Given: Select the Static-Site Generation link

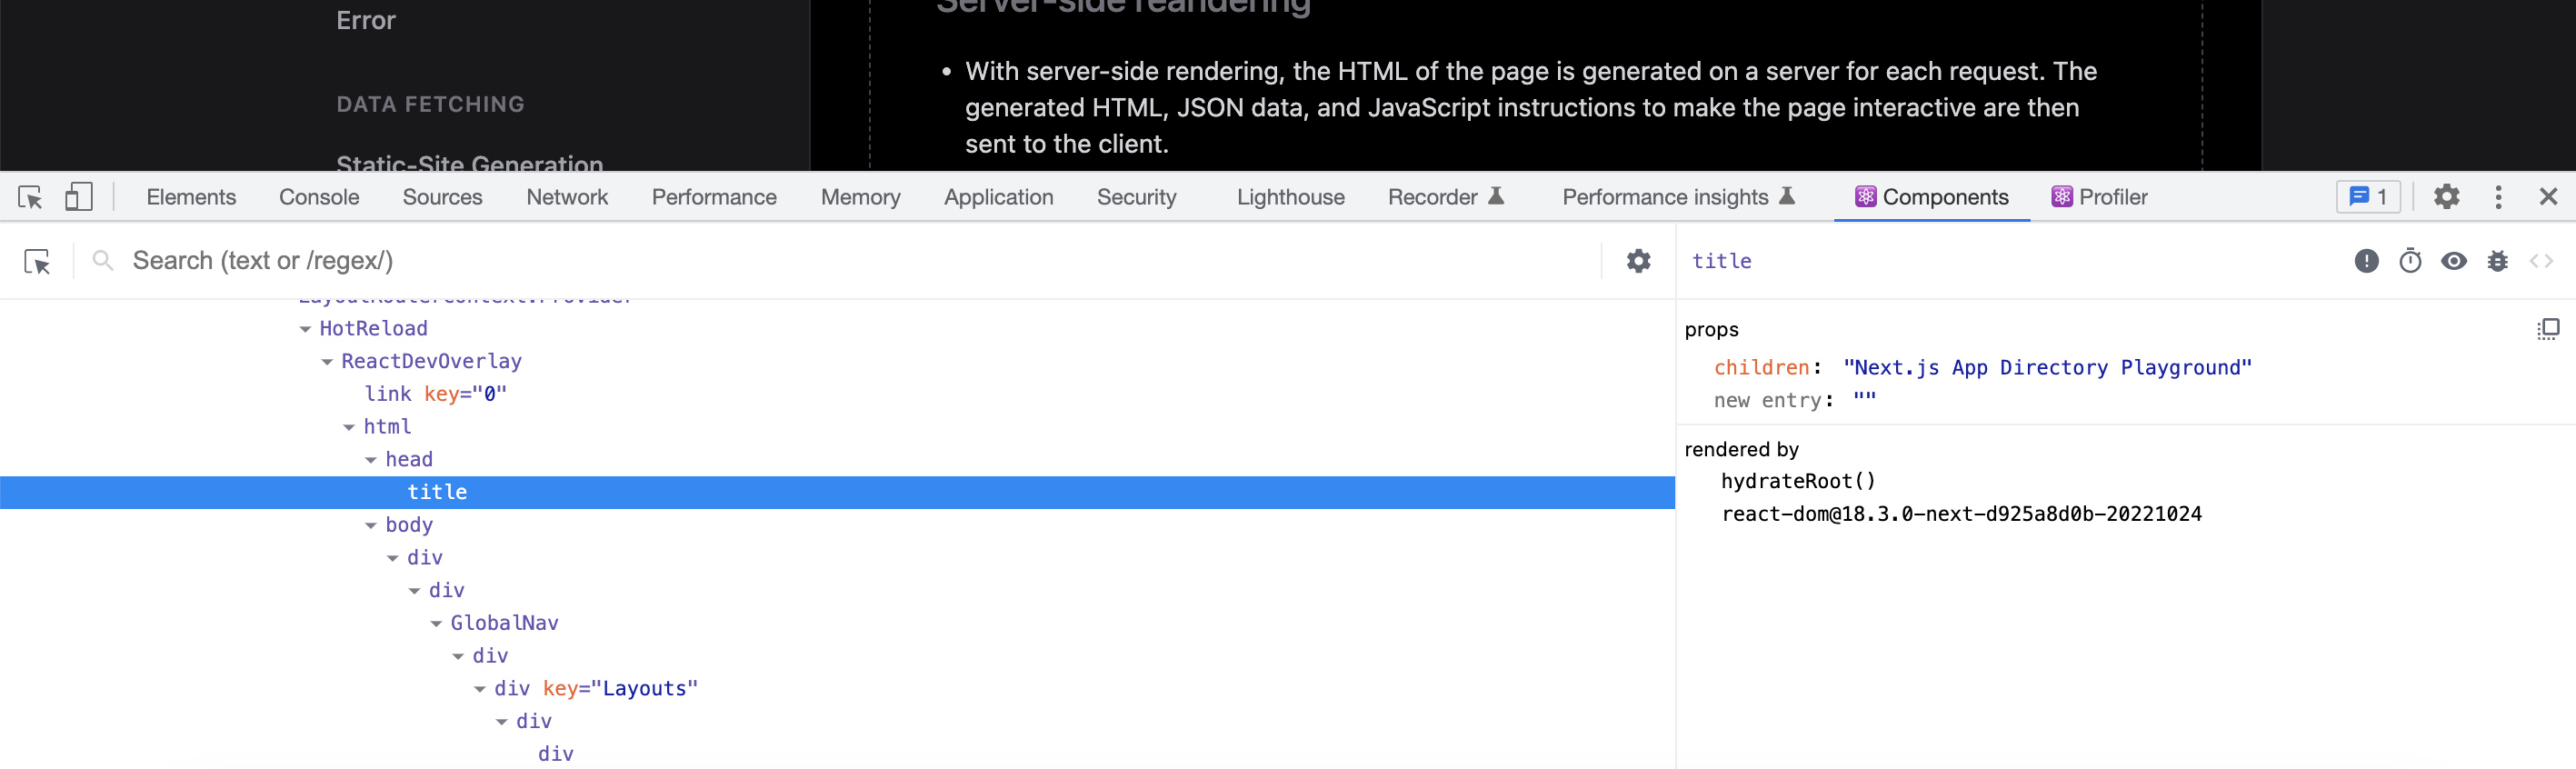Looking at the screenshot, I should click(x=469, y=163).
